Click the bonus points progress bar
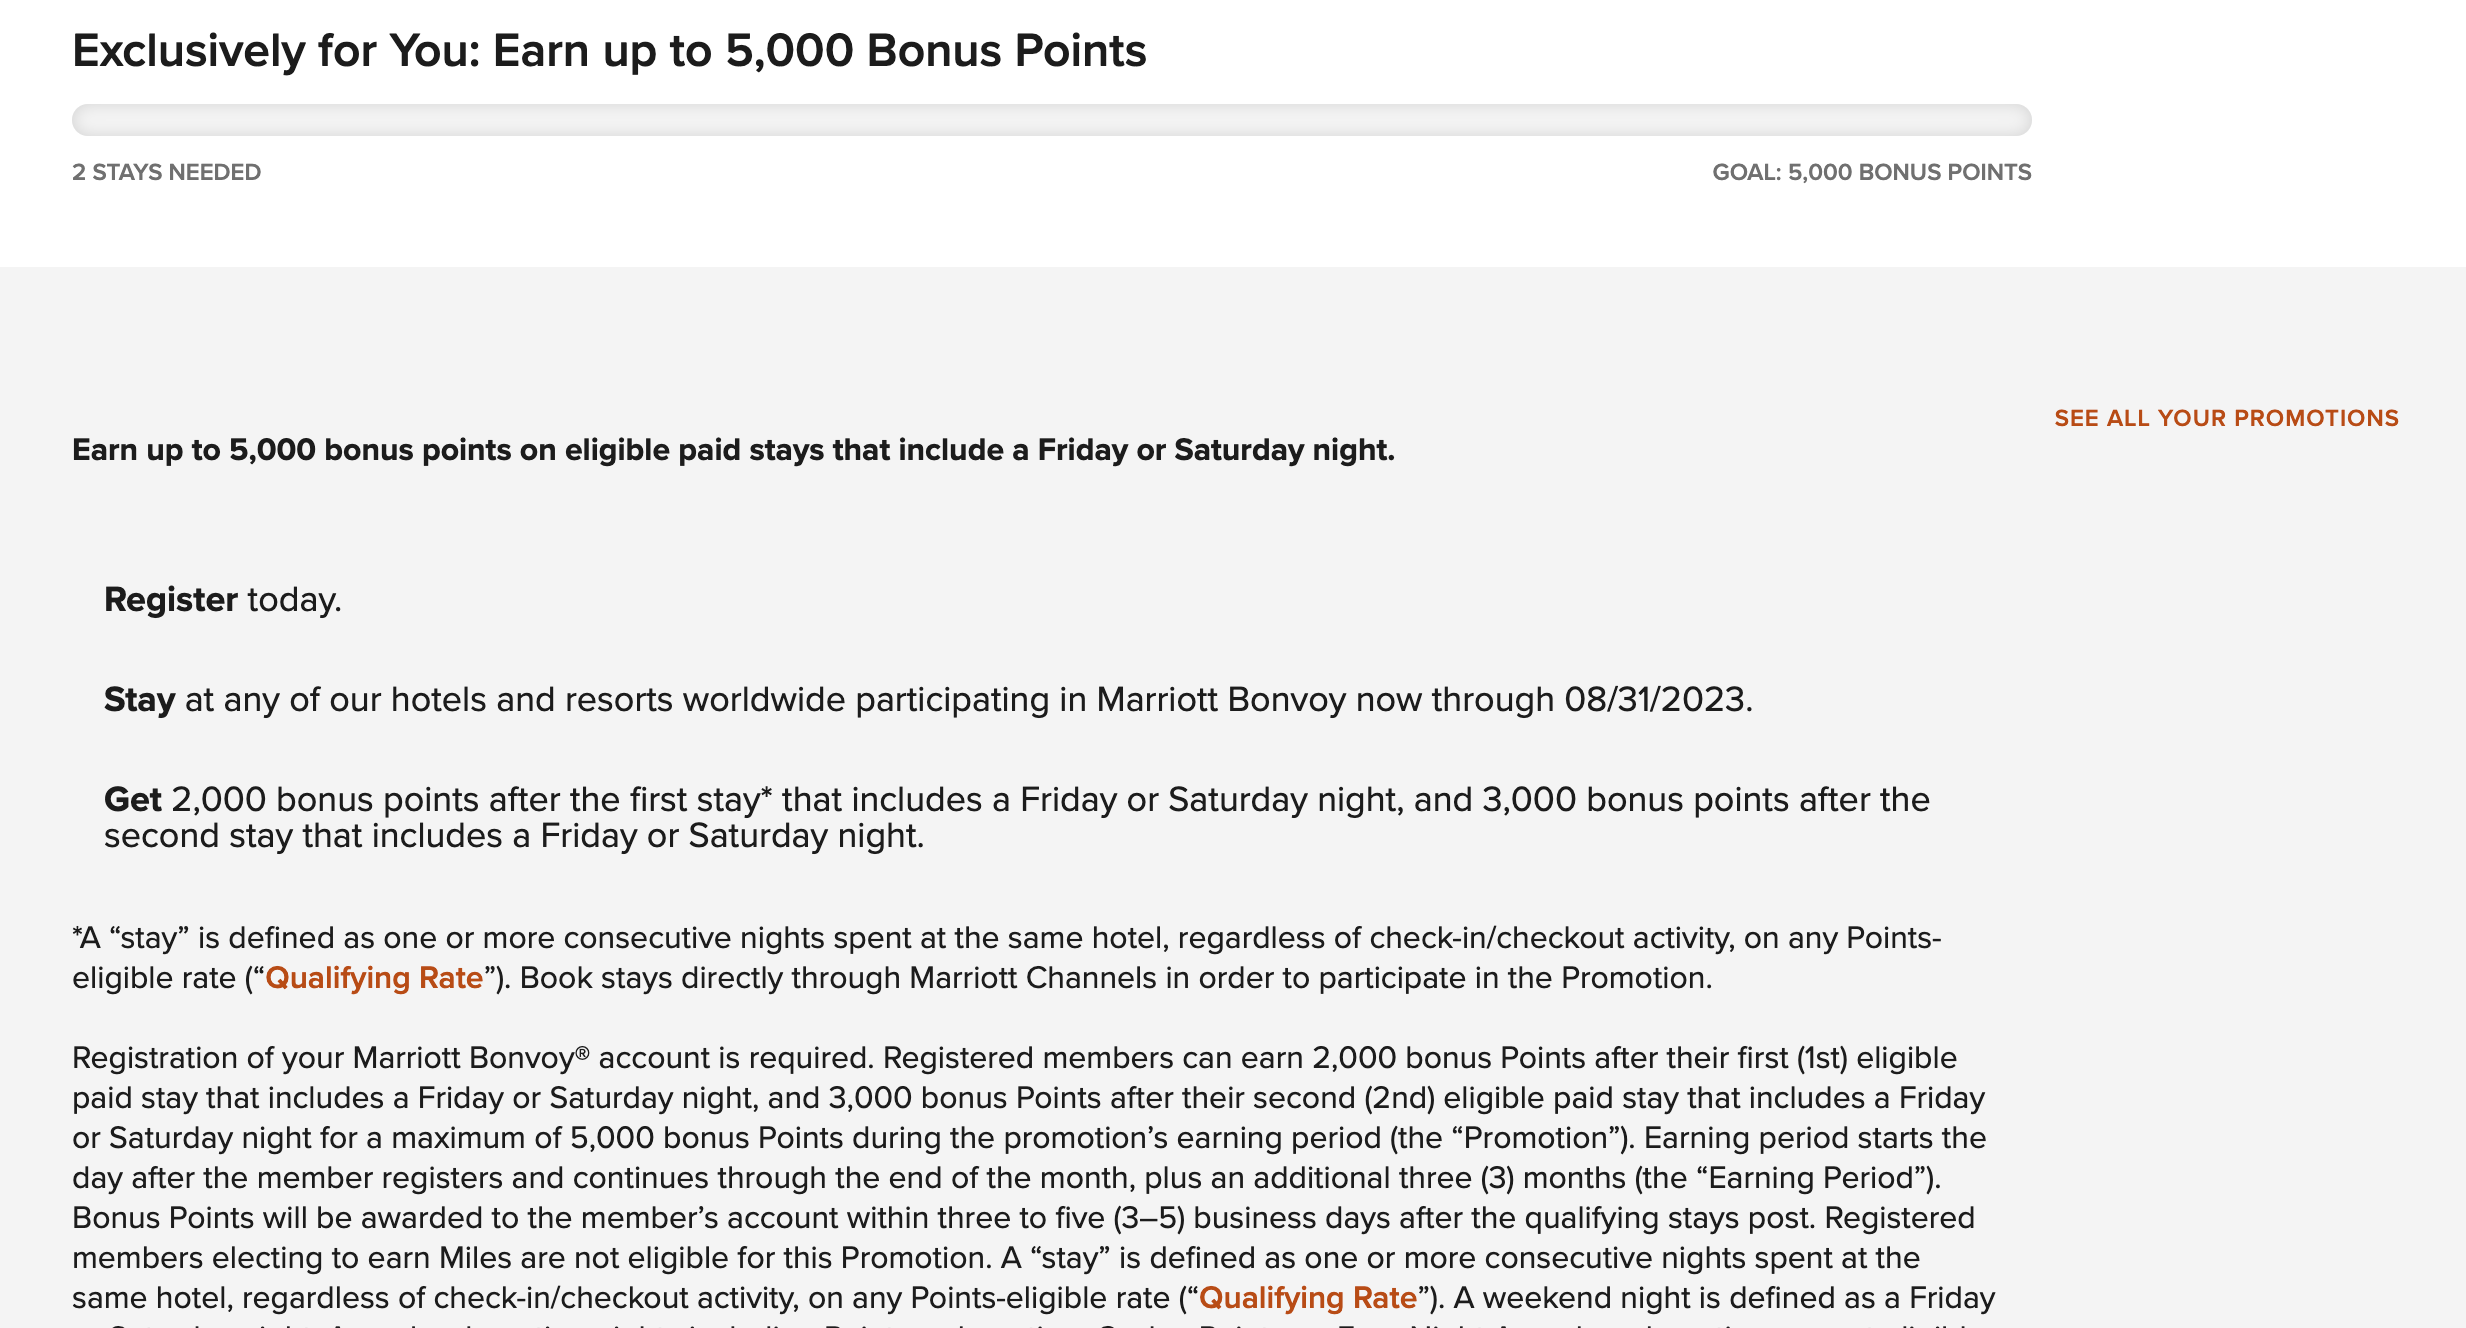This screenshot has height=1328, width=2466. coord(1051,120)
